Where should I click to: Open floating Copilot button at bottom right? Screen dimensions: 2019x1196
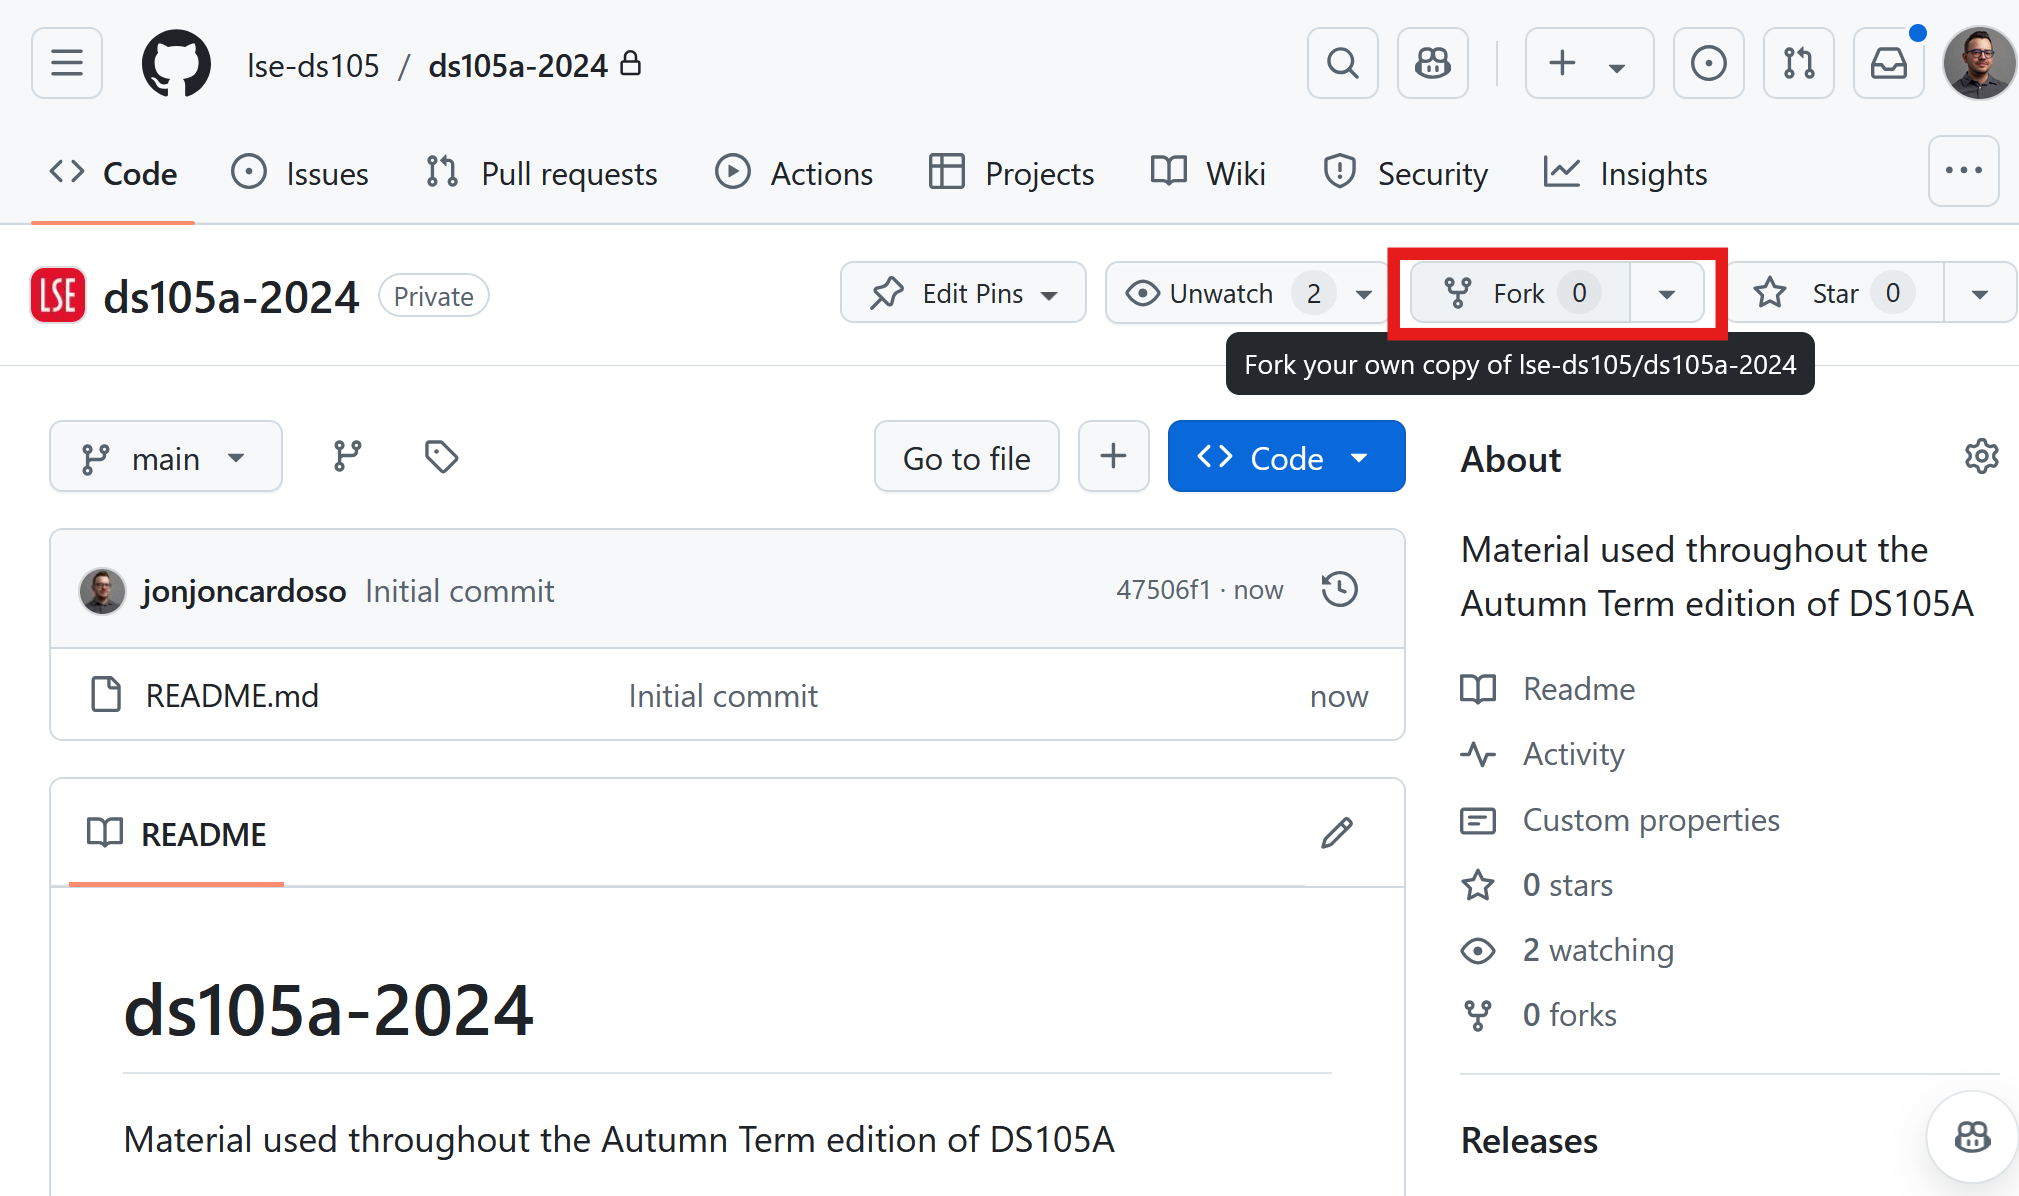point(1972,1137)
